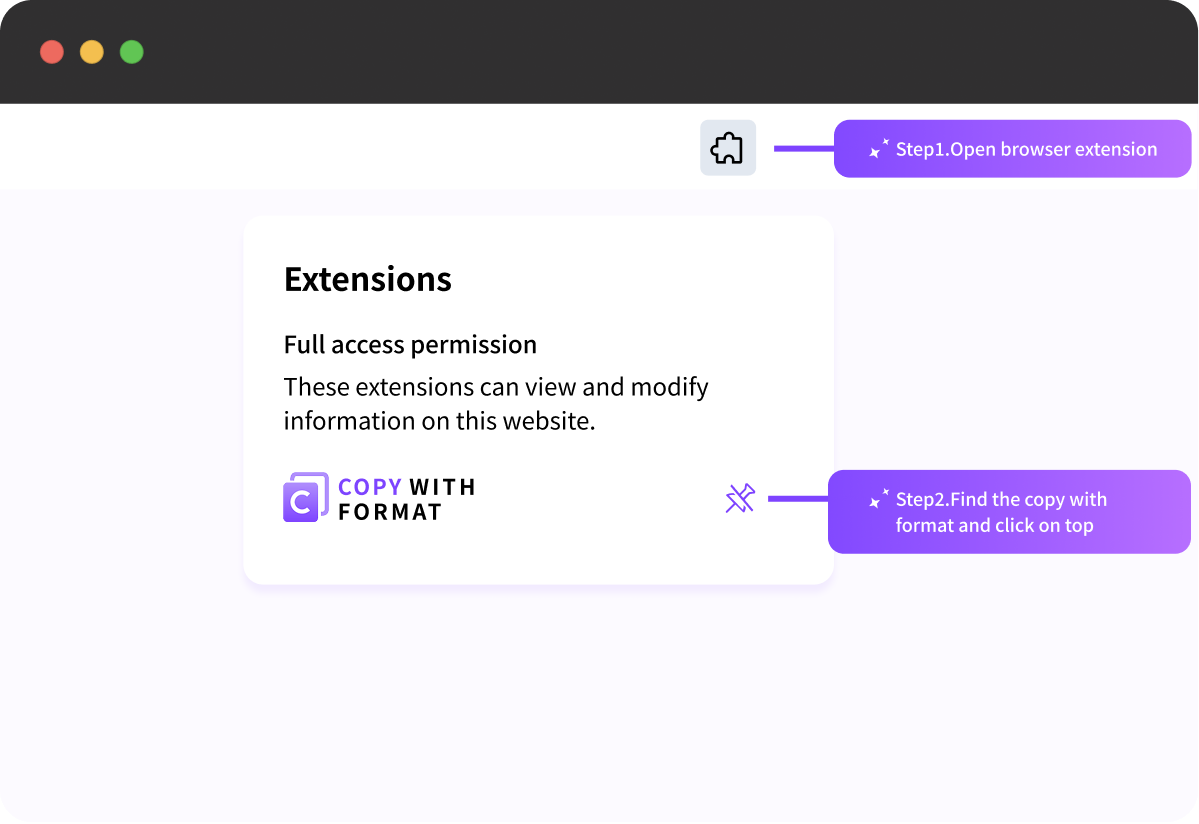Click the red close window dot
Image resolution: width=1199 pixels, height=824 pixels.
point(52,52)
